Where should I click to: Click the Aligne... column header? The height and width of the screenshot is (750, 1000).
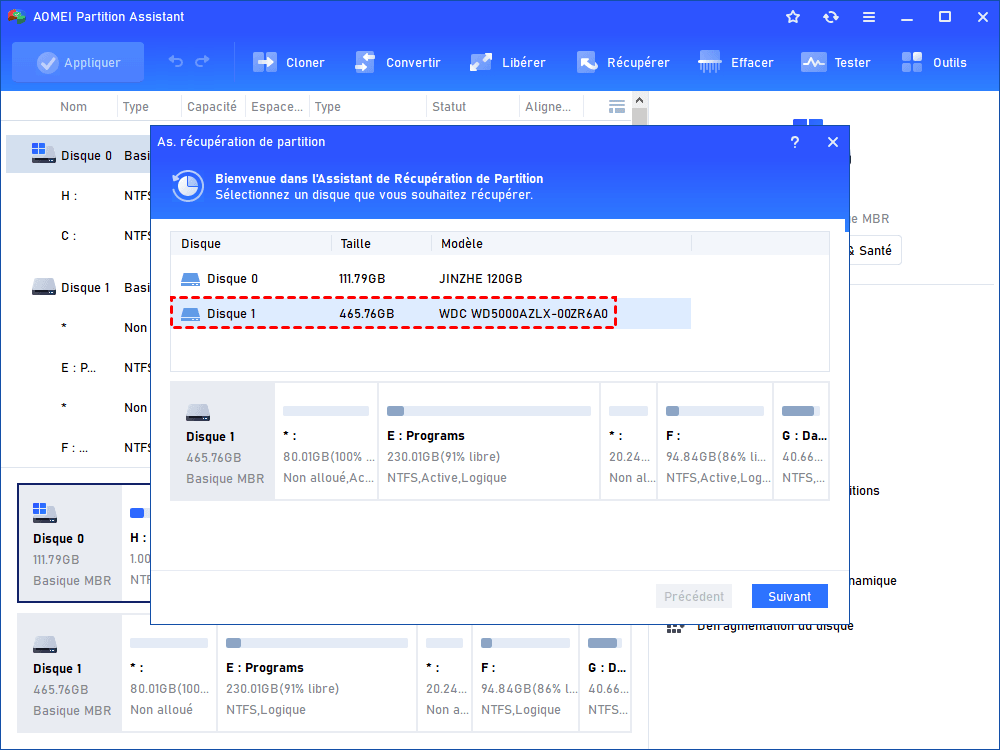tap(548, 107)
